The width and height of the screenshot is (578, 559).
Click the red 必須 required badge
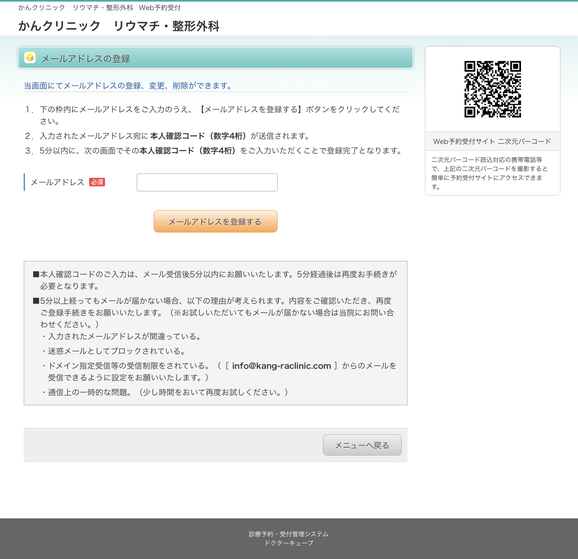(x=97, y=182)
